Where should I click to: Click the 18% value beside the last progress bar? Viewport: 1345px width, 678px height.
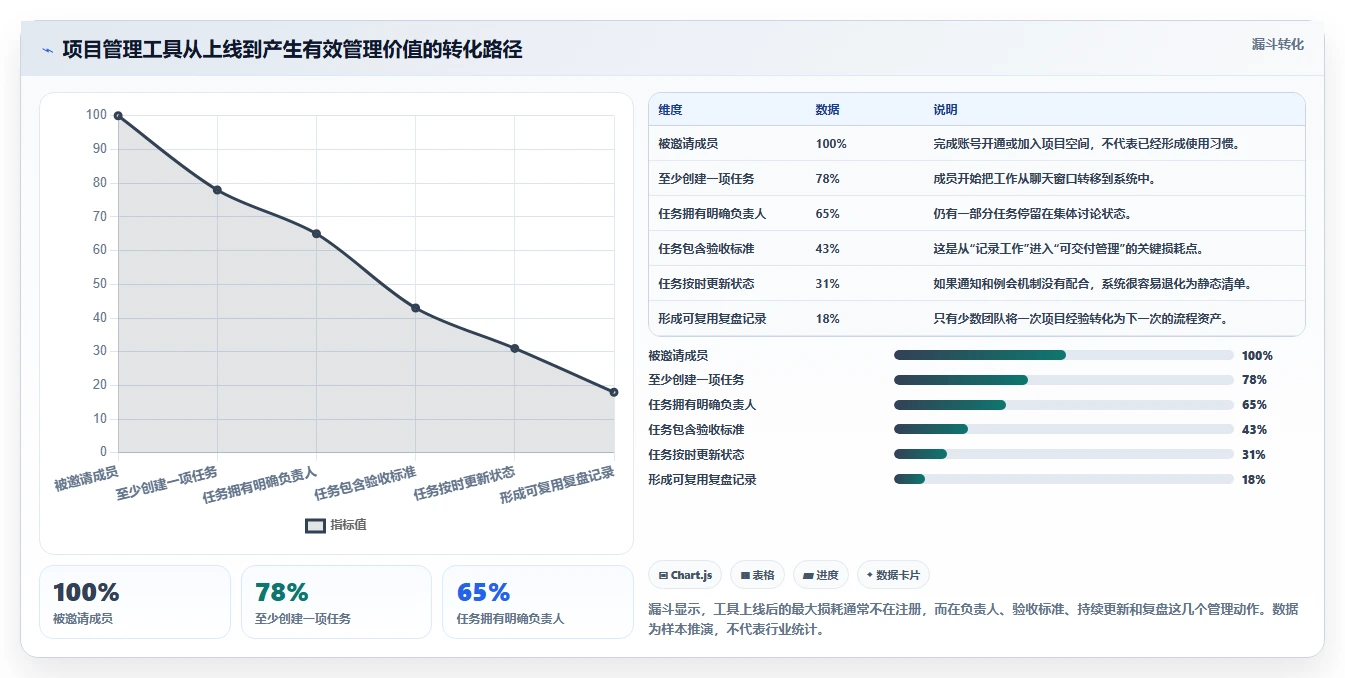1254,480
